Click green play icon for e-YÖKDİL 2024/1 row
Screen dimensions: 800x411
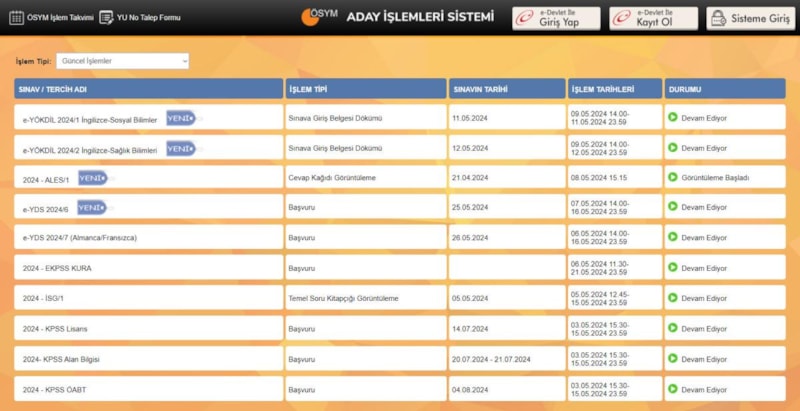tap(673, 118)
